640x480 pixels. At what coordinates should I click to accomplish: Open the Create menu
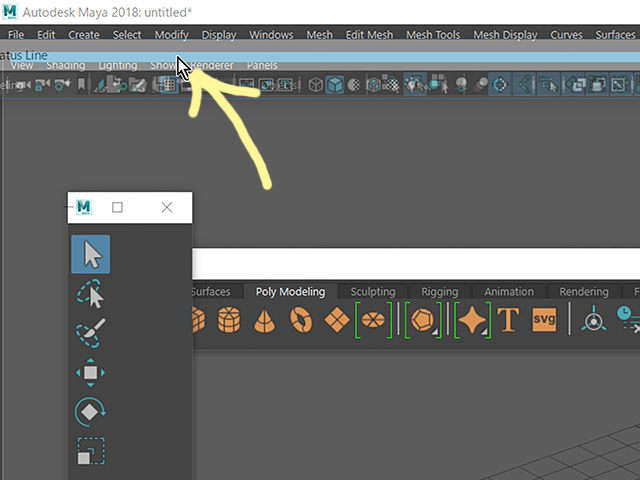[84, 35]
